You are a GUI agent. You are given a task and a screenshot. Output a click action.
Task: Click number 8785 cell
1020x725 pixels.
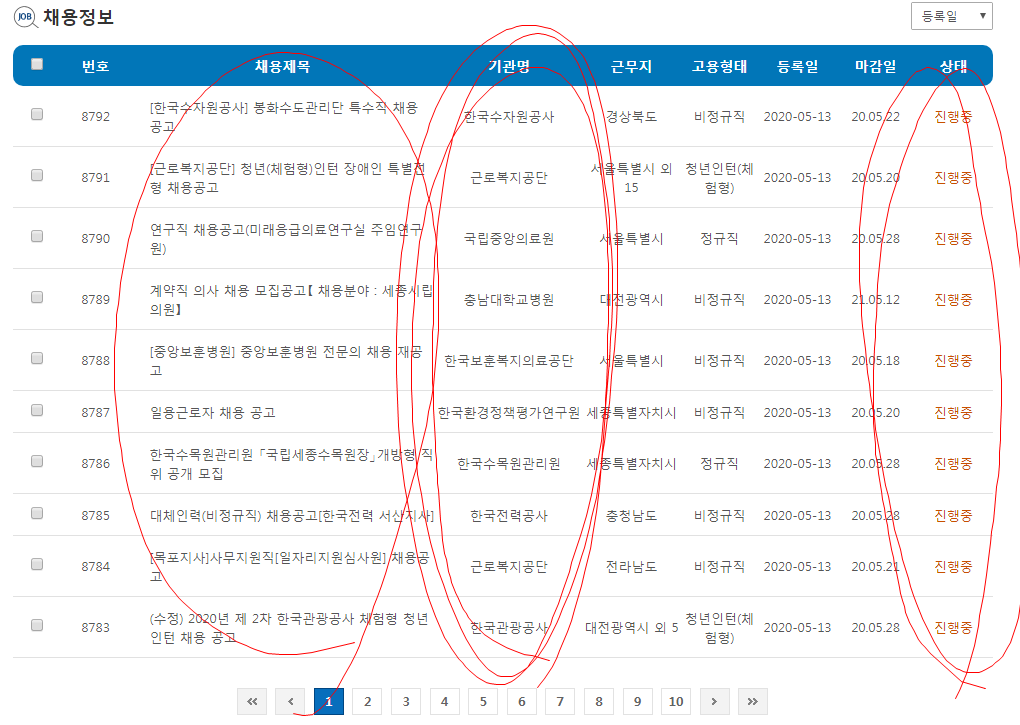point(96,516)
